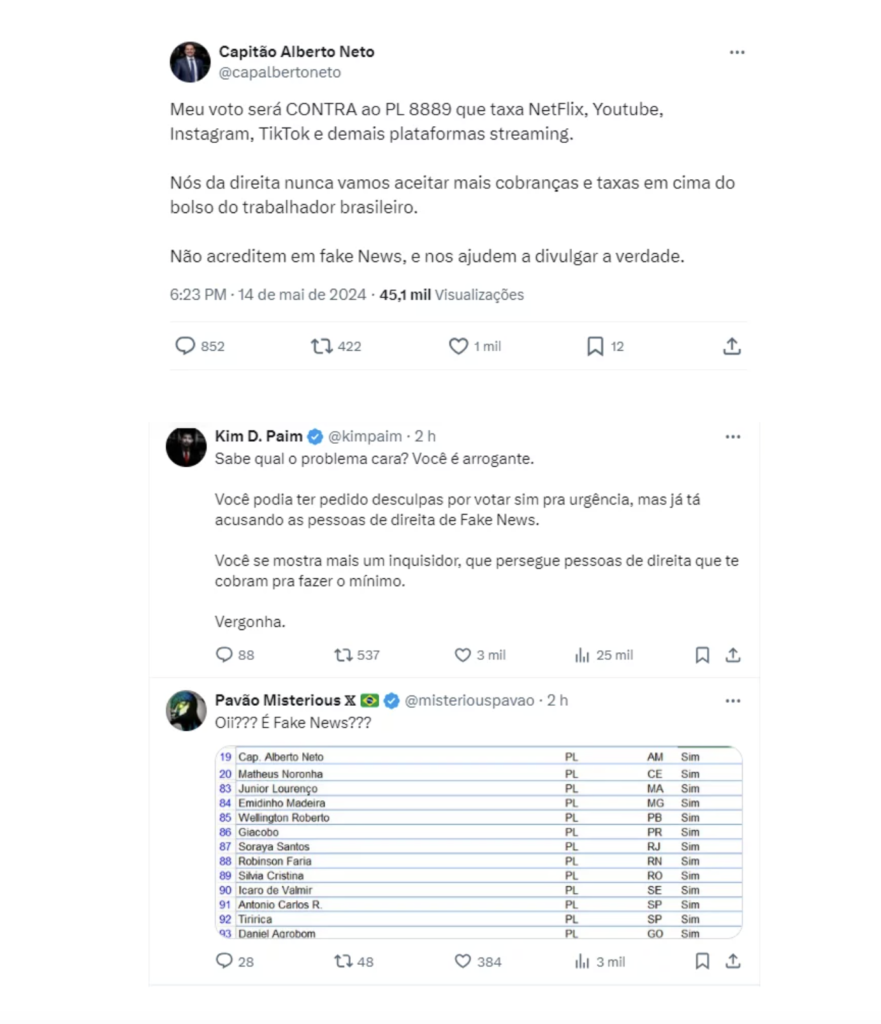Click Capitão Alberto Neto's profile avatar

click(x=189, y=62)
